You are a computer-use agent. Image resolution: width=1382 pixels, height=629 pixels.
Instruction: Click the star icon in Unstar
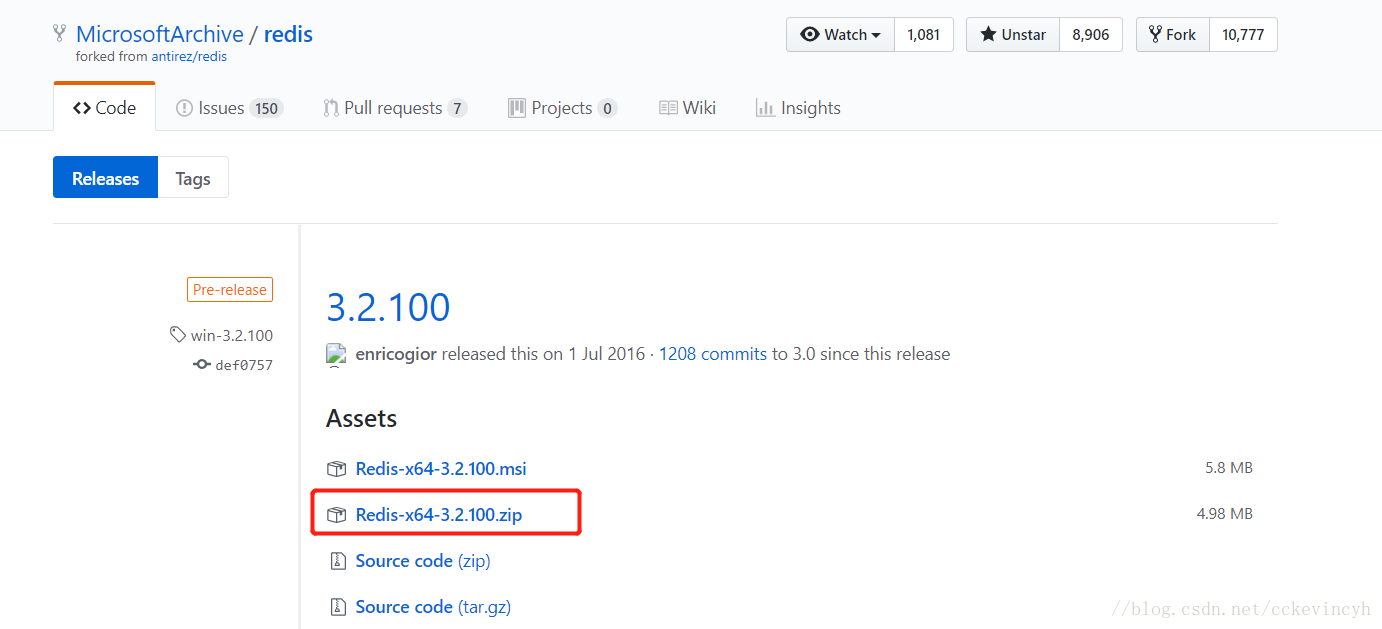point(988,35)
